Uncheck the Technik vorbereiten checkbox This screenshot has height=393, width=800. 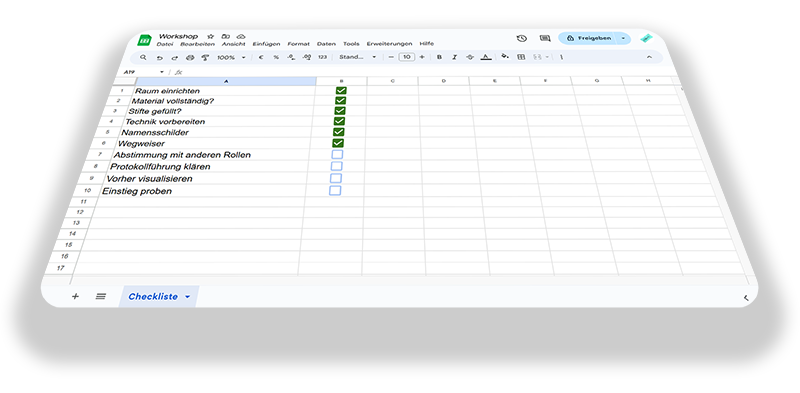339,121
